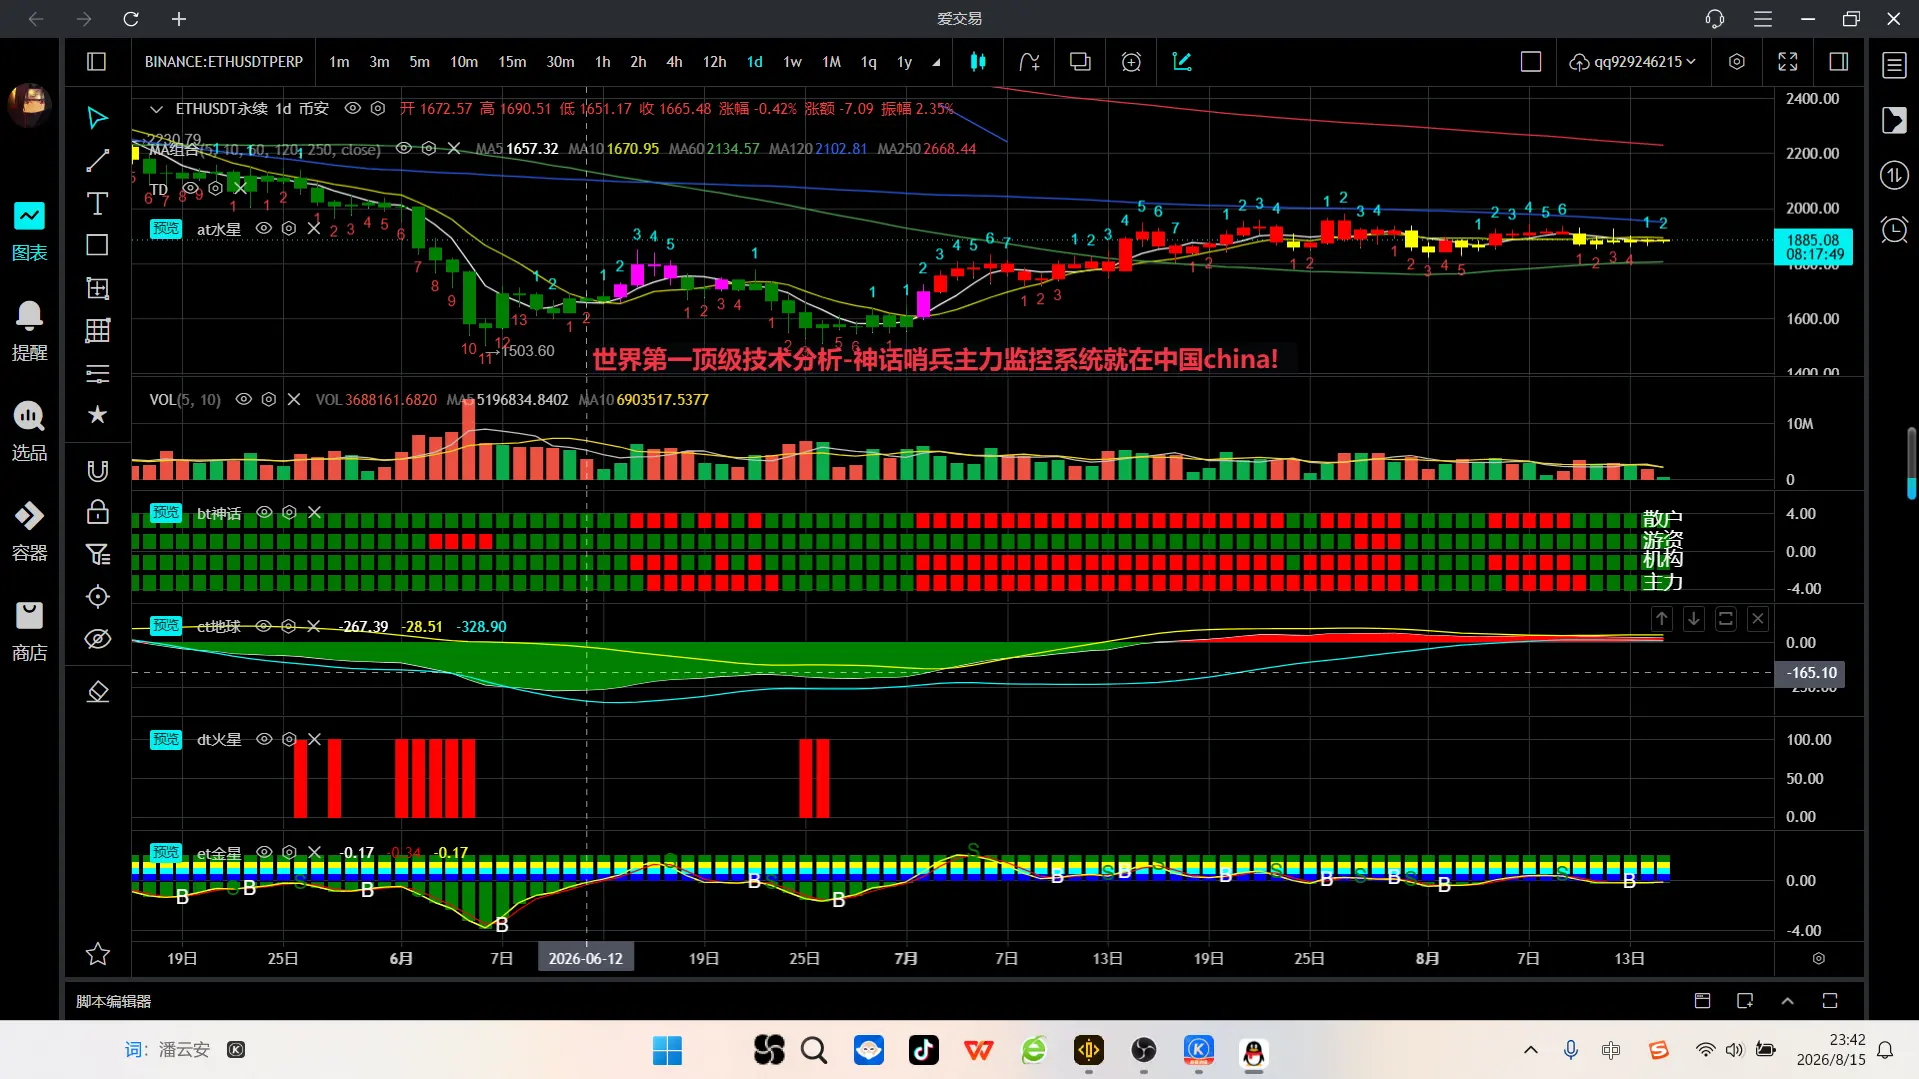Open the 提醒 alerts section
Image resolution: width=1919 pixels, height=1079 pixels.
[x=29, y=332]
